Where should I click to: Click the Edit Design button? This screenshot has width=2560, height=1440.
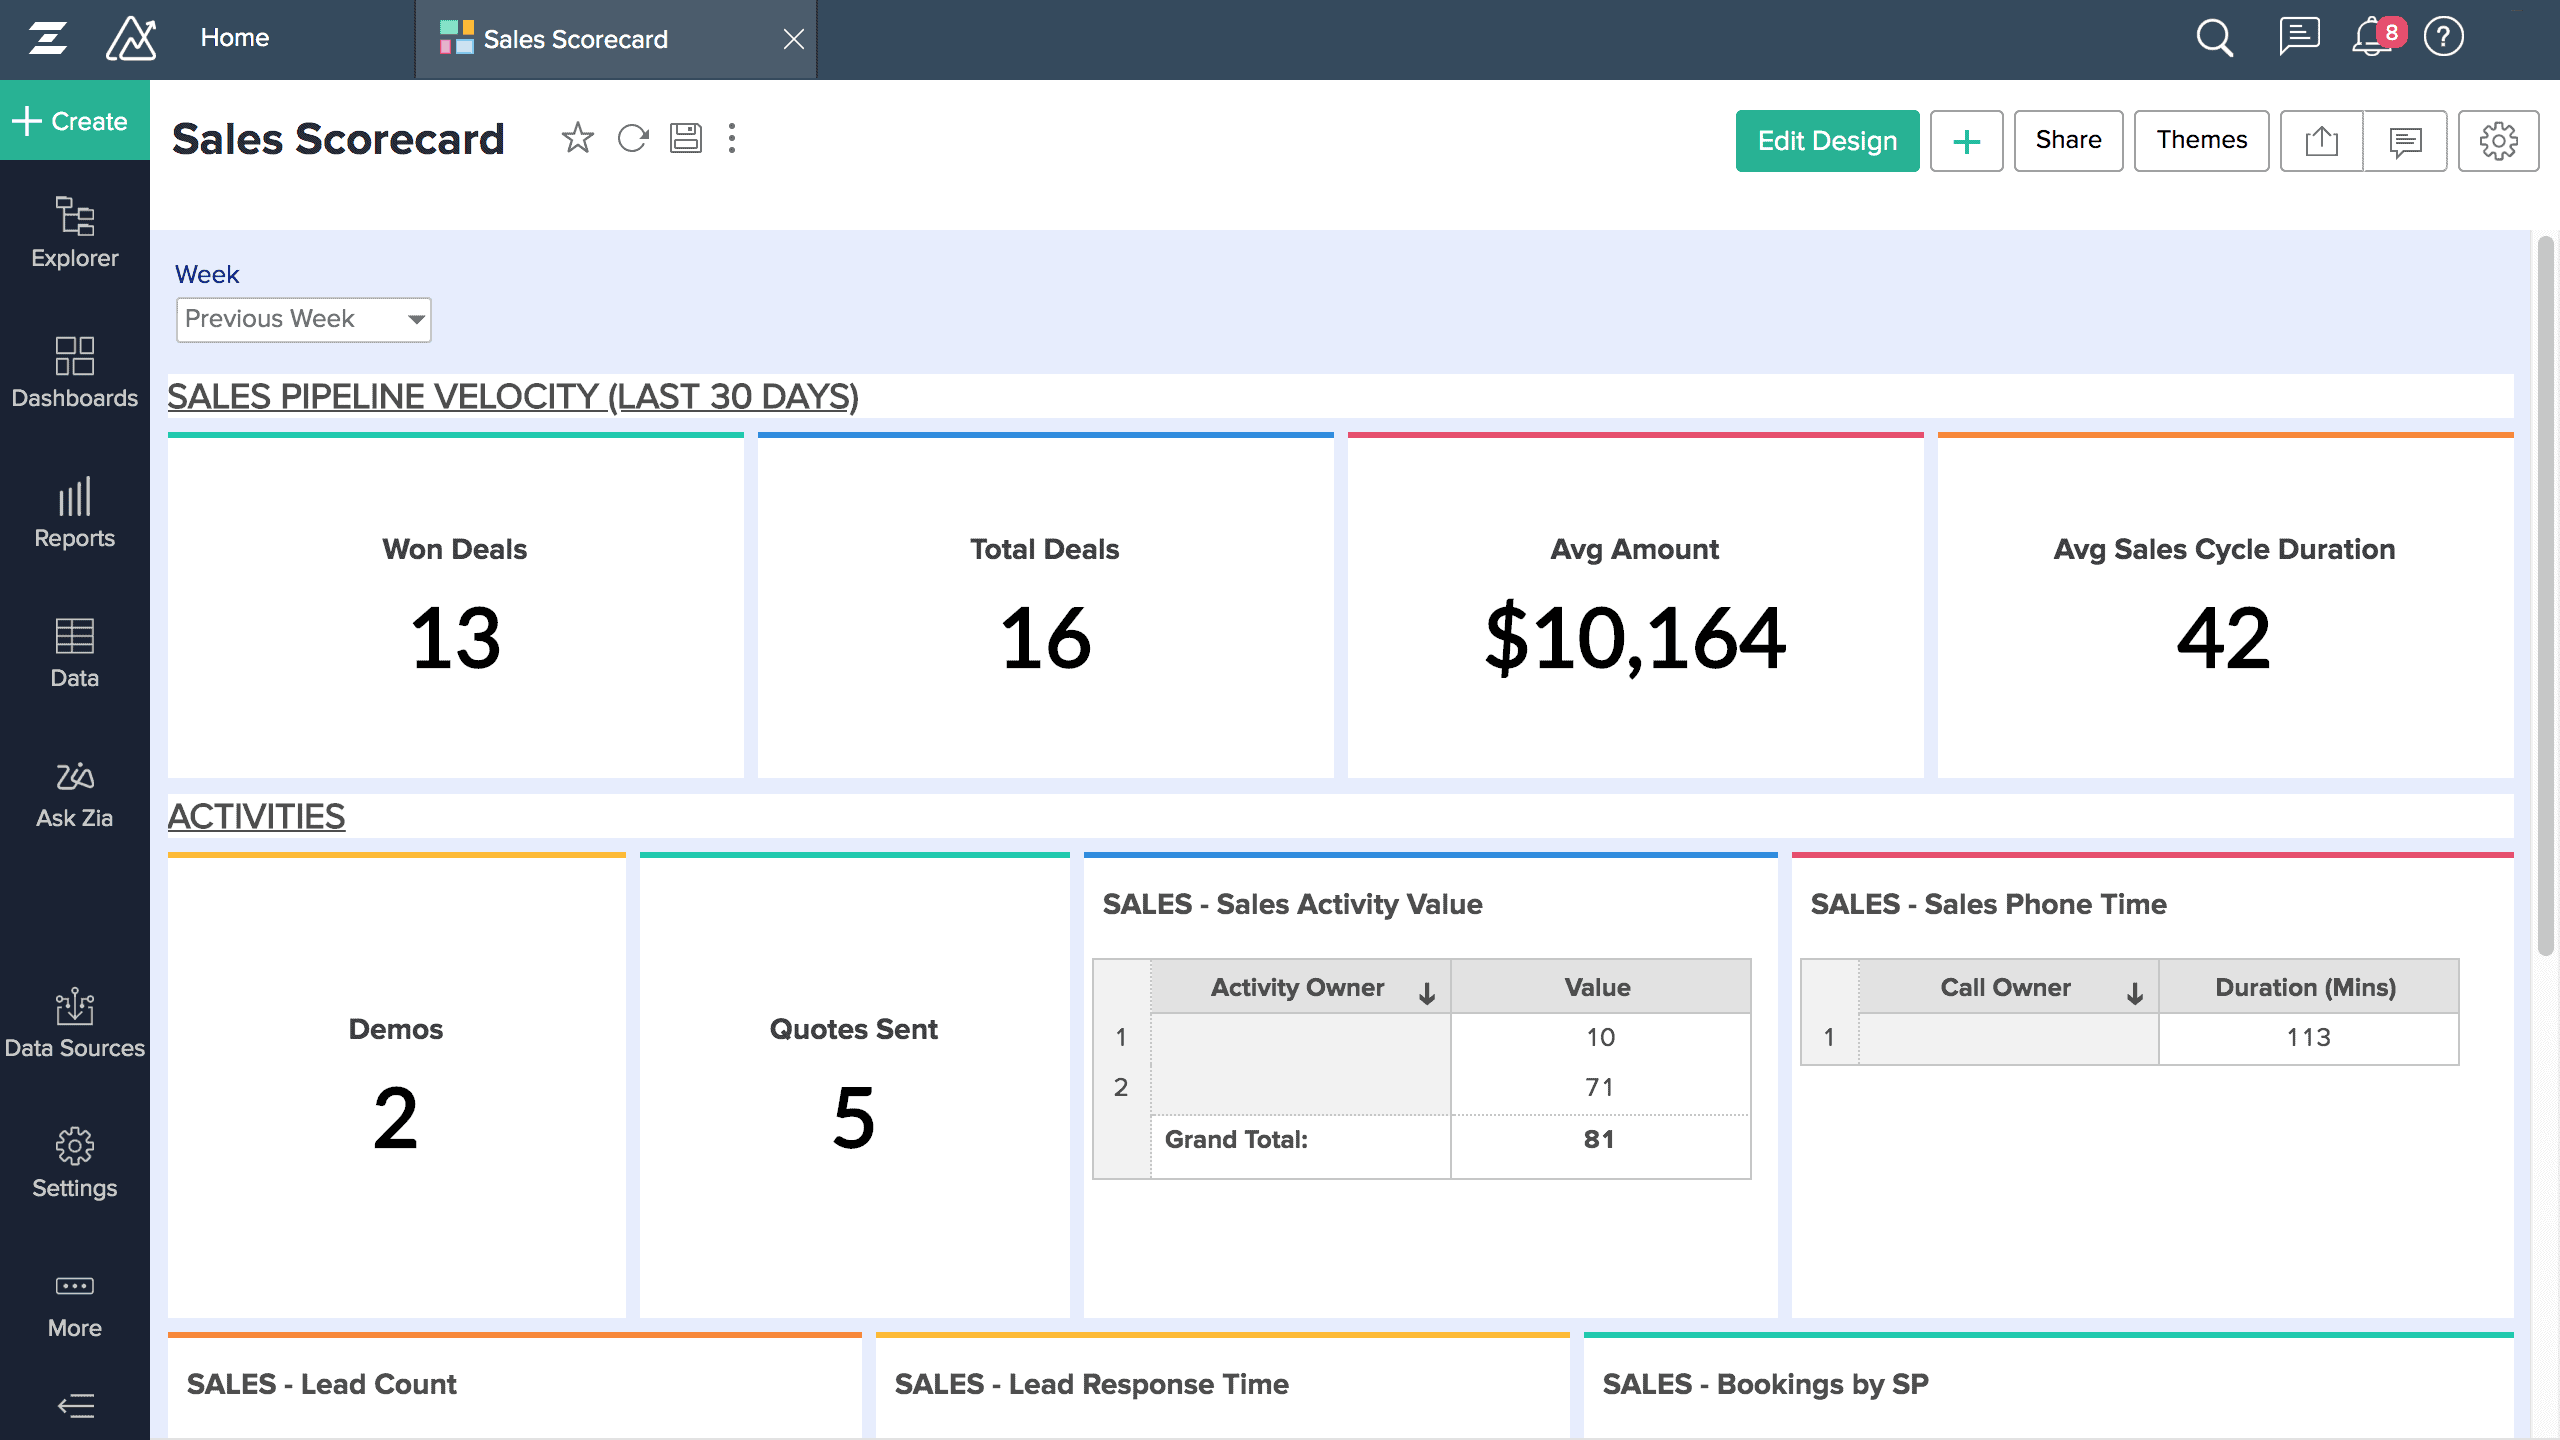[1827, 141]
